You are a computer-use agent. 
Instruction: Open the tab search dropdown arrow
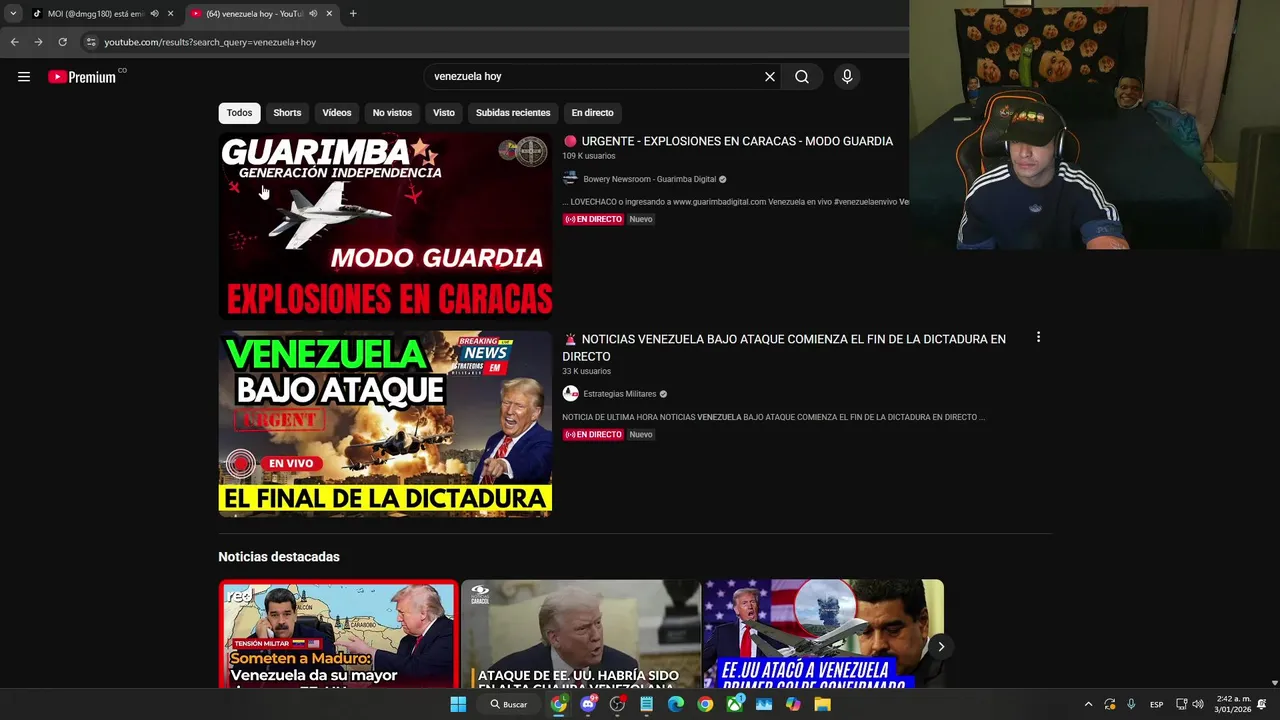(13, 14)
